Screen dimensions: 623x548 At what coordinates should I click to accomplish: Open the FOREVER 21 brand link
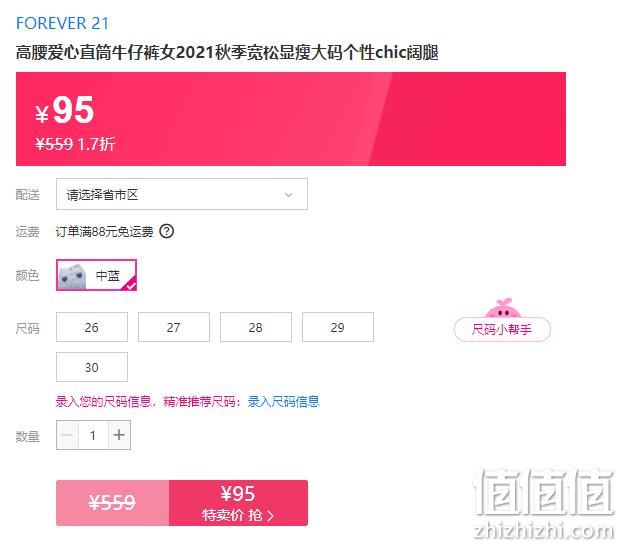click(x=62, y=23)
